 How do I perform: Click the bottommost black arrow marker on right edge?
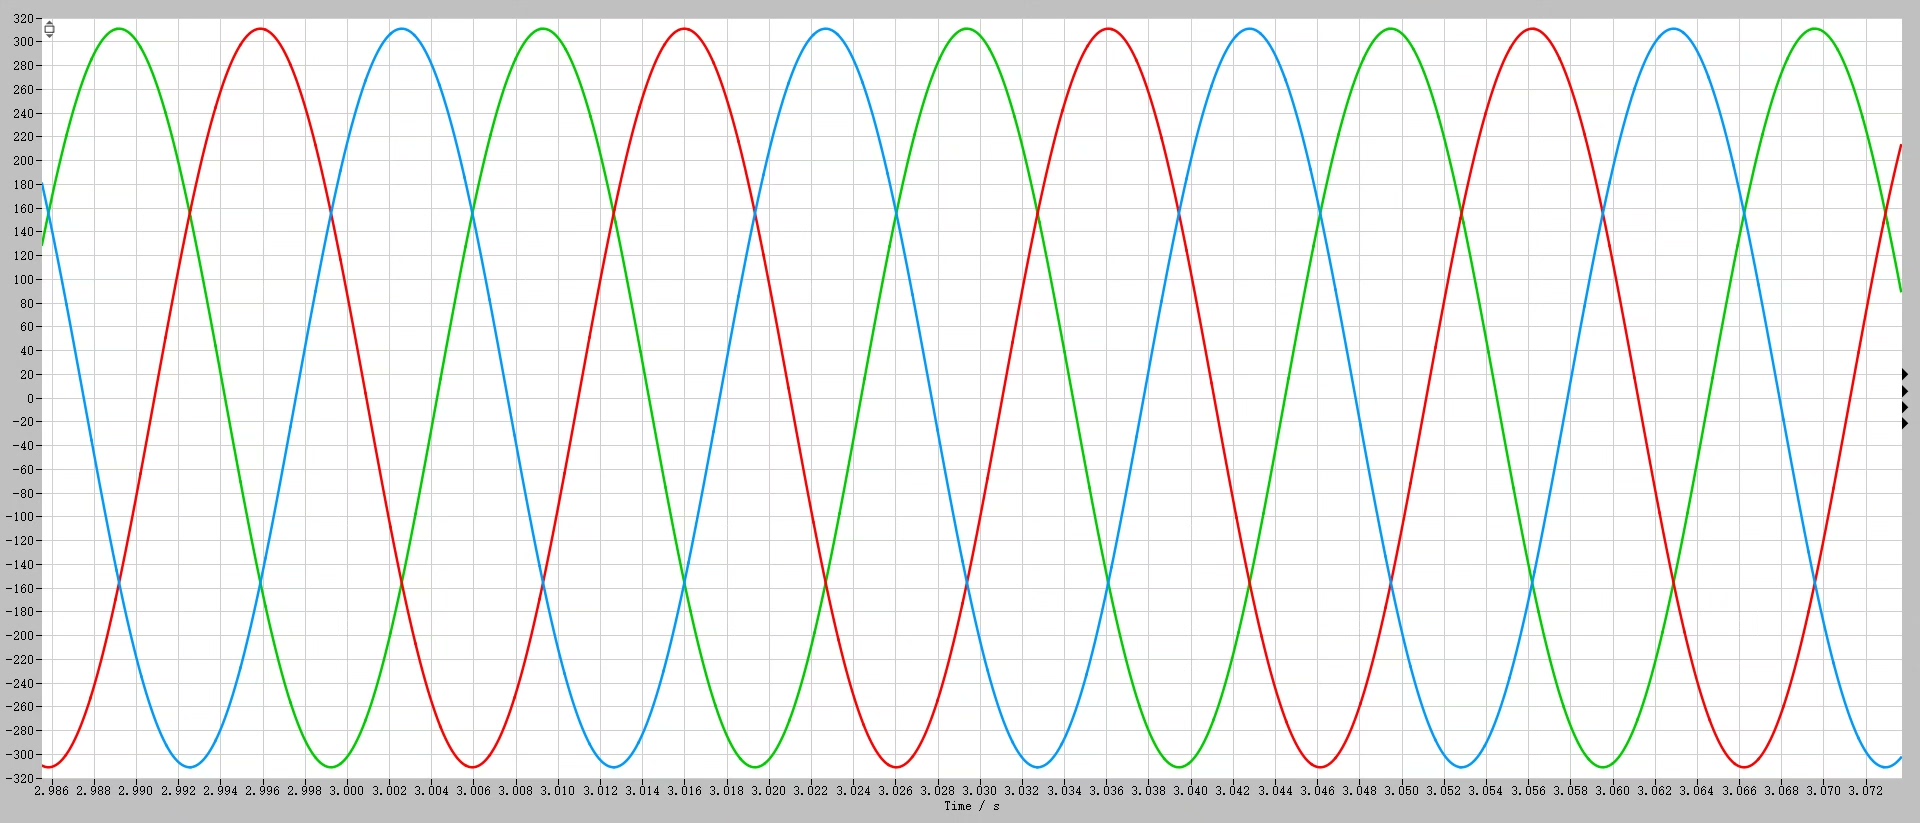[1905, 424]
